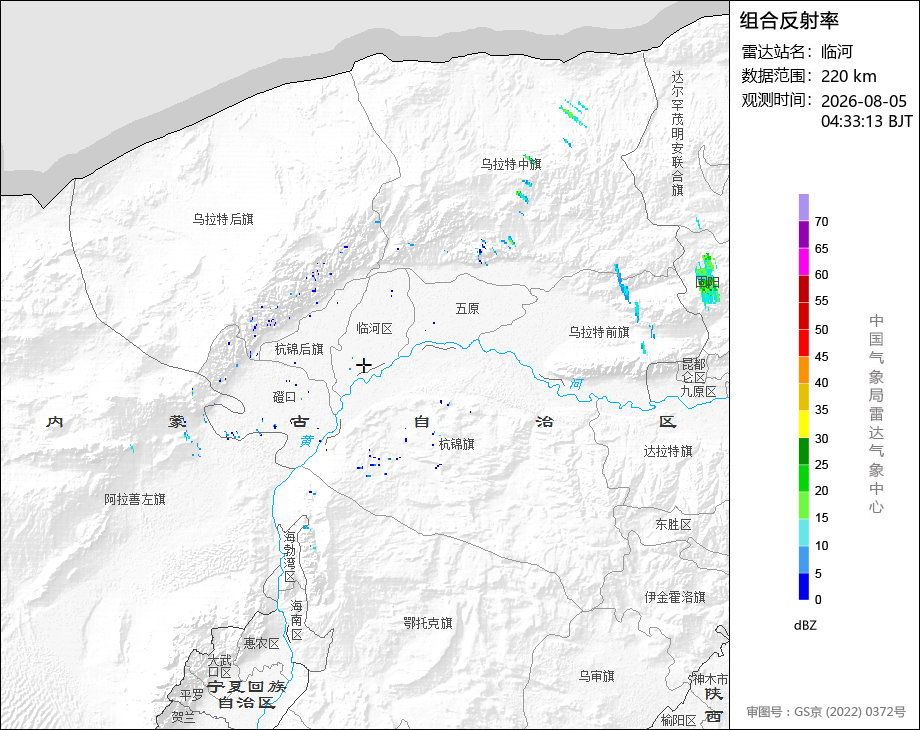920x730 pixels.
Task: Select the dark blue 0 dBZ legend color
Action: click(804, 586)
